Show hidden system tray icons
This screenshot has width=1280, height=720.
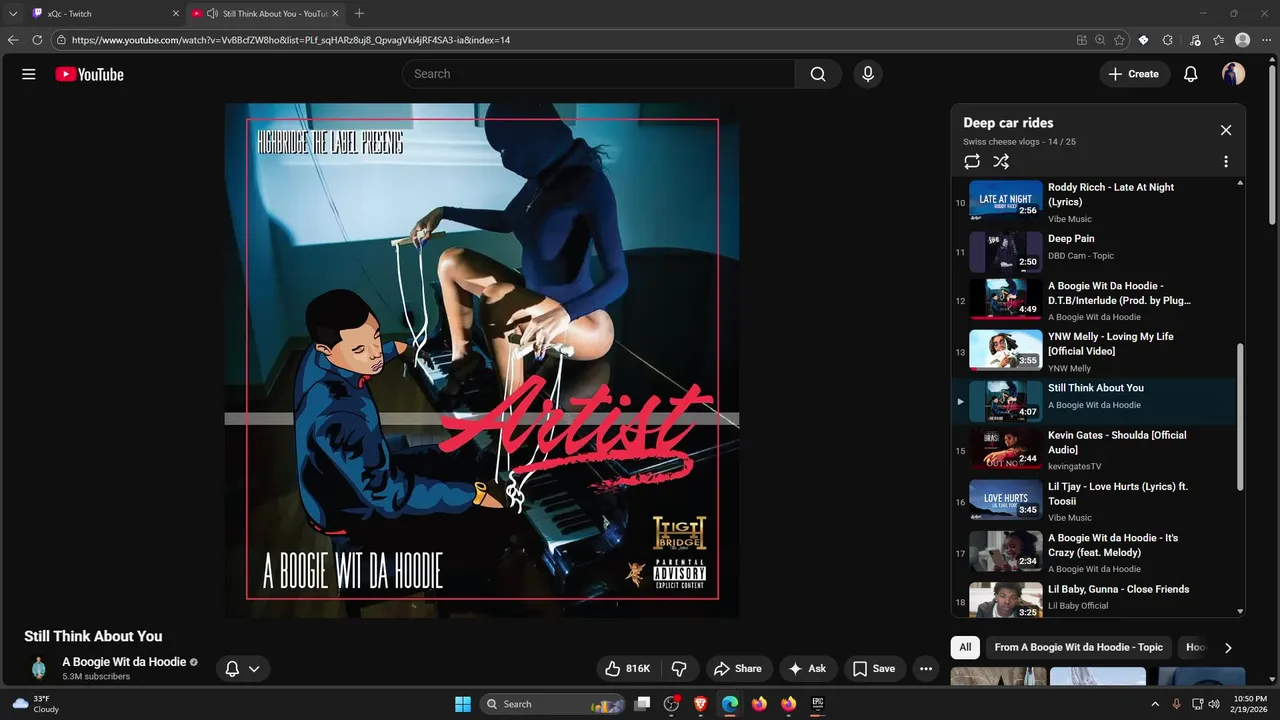pyautogui.click(x=1155, y=704)
